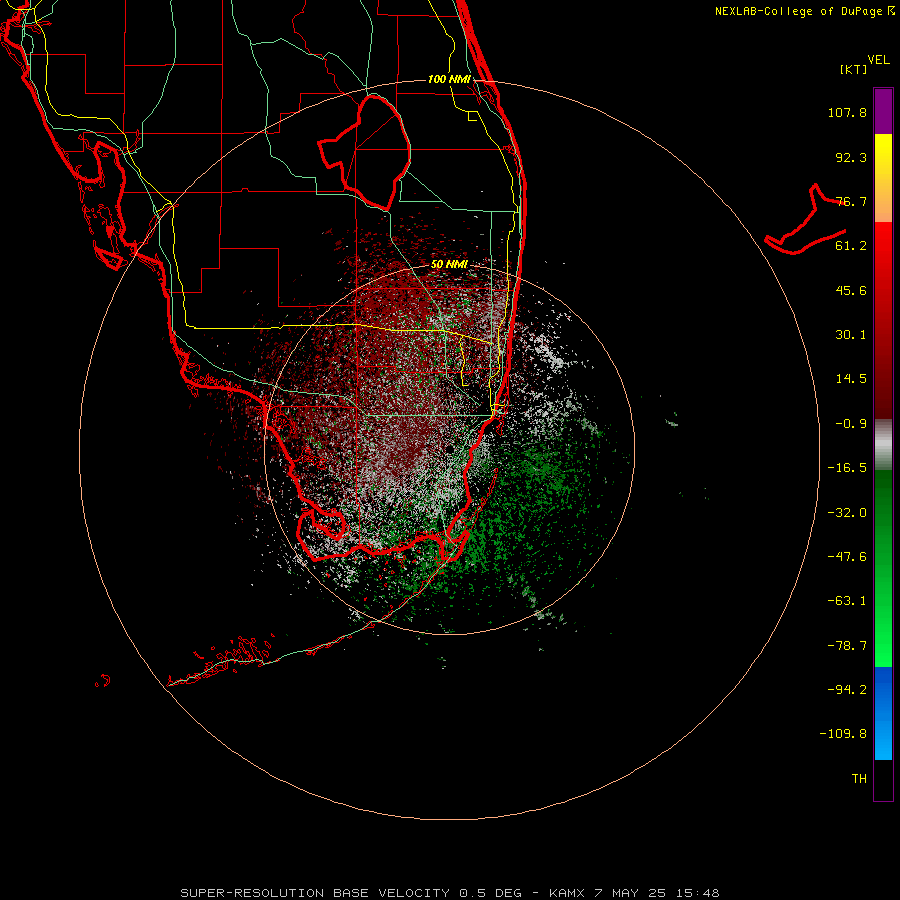Click the Grand Bahama island outline
This screenshot has width=900, height=900.
coord(805,221)
